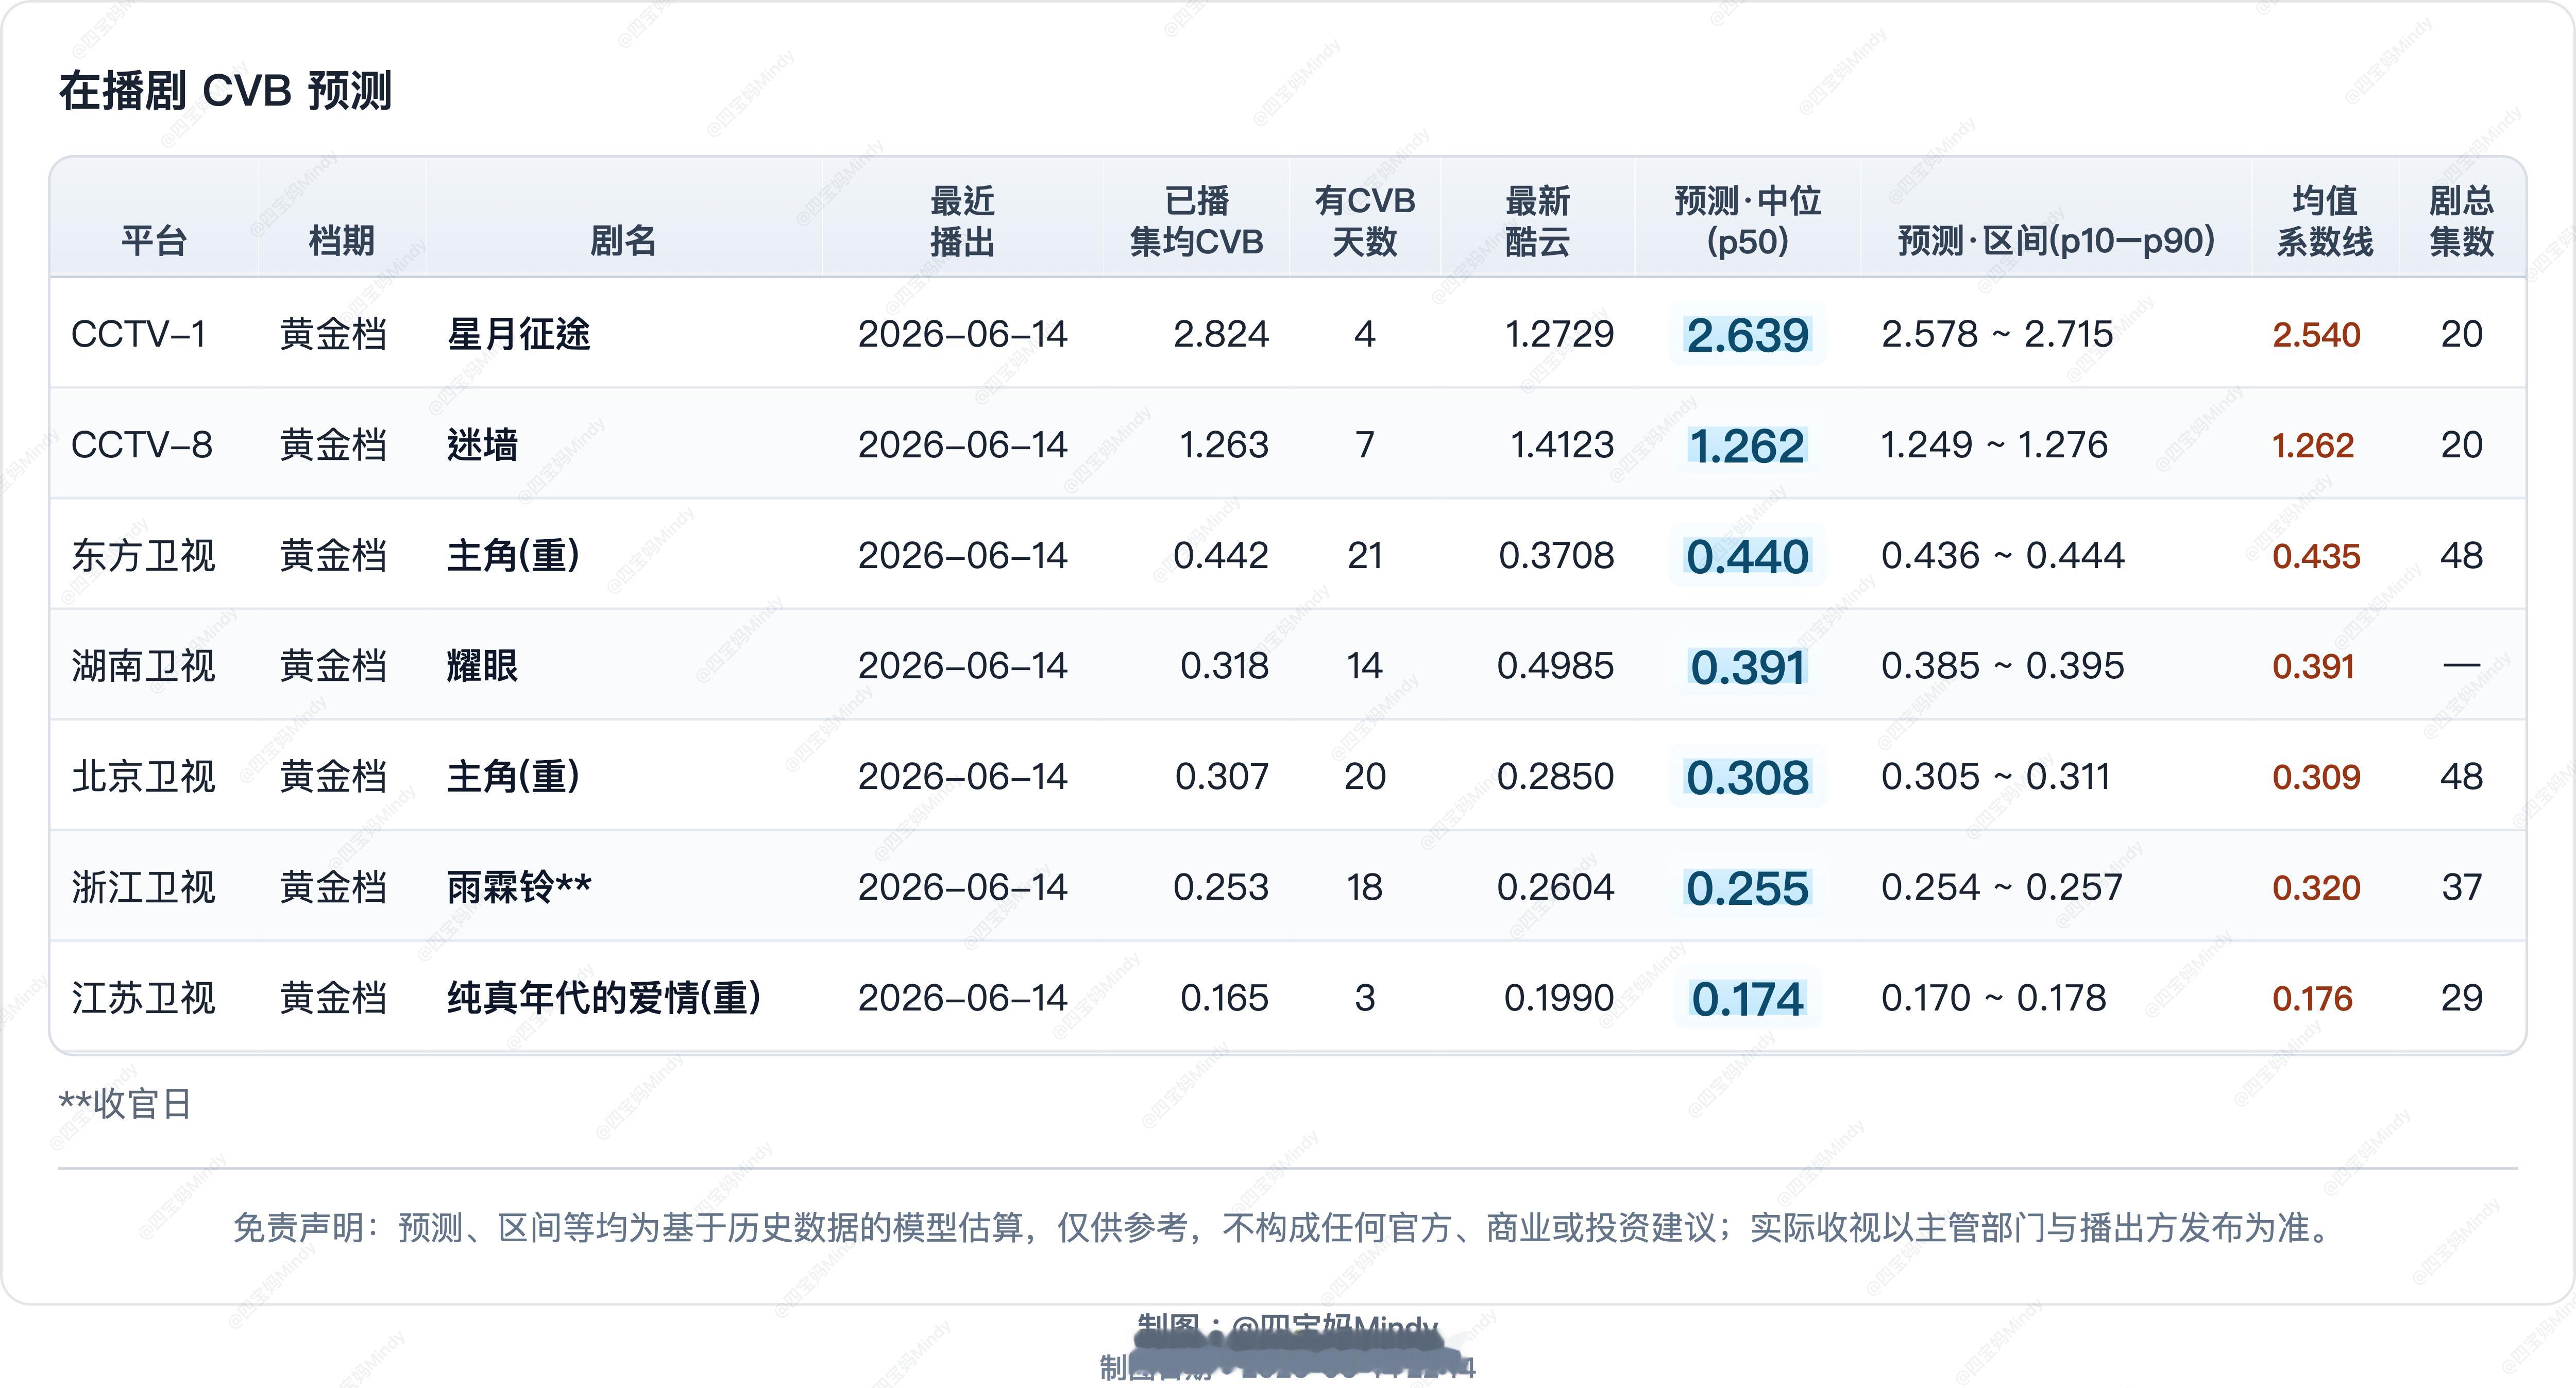Image resolution: width=2576 pixels, height=1388 pixels.
Task: Click the interval 0.170 ~ 0.178
Action: (1993, 998)
